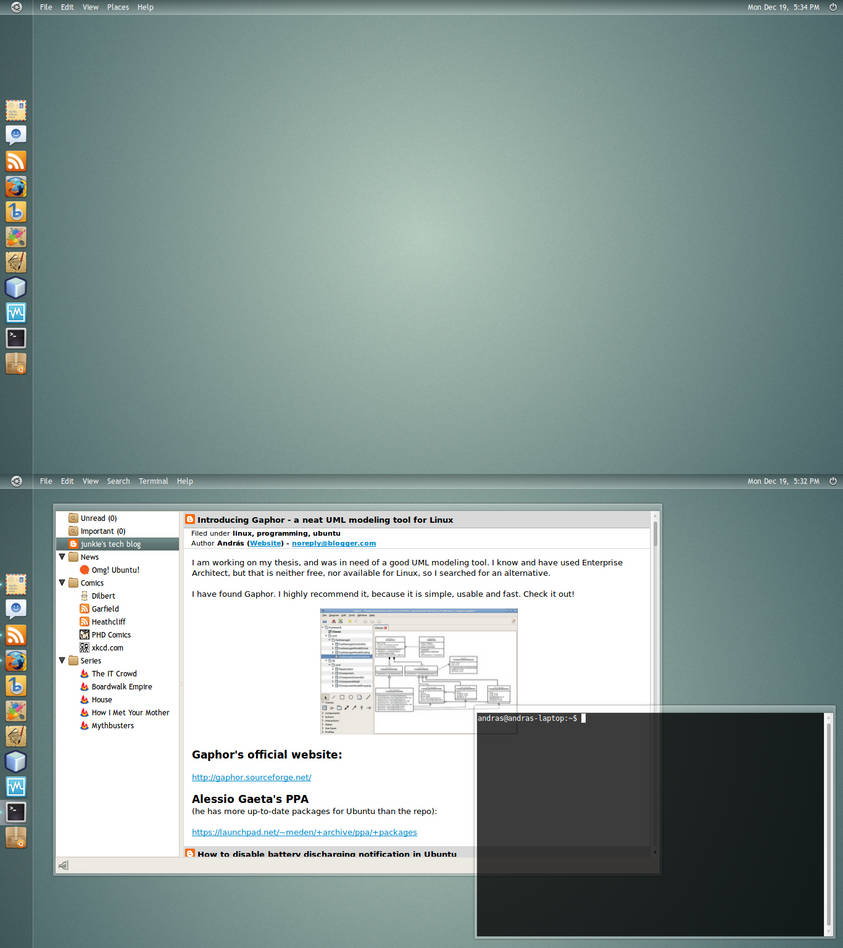Open the View menu on the 5:32 PM panel
Screen dimensions: 843x948
[x=91, y=481]
